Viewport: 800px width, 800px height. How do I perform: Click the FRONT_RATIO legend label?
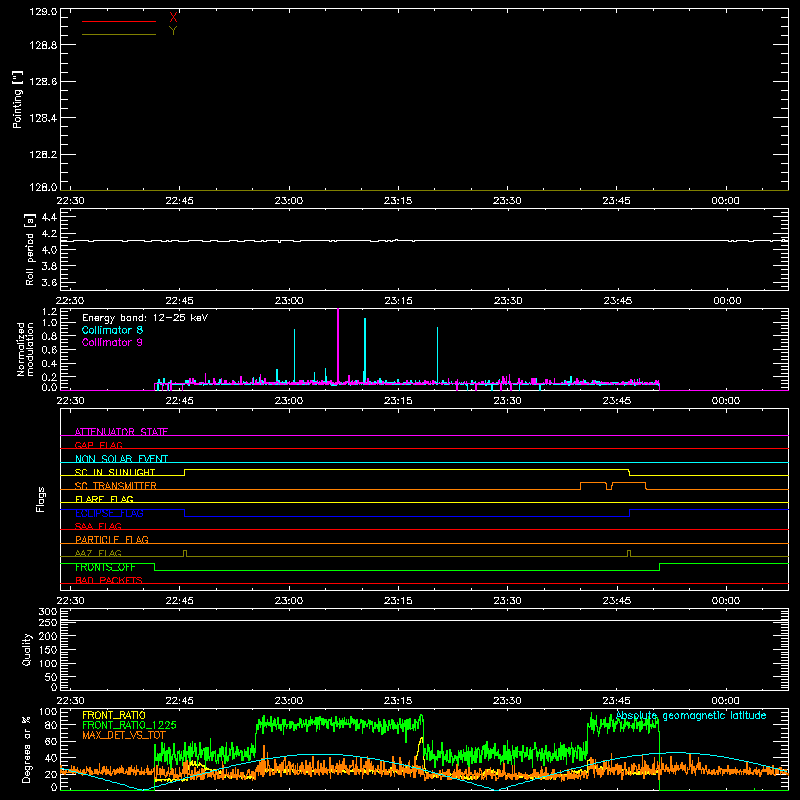tap(114, 715)
